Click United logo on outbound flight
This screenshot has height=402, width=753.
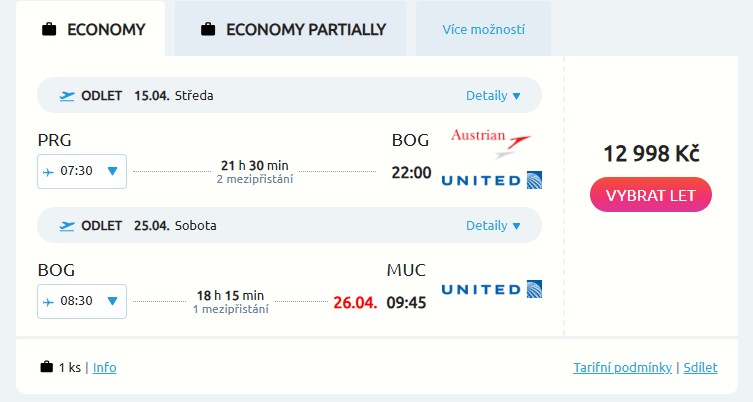(491, 180)
